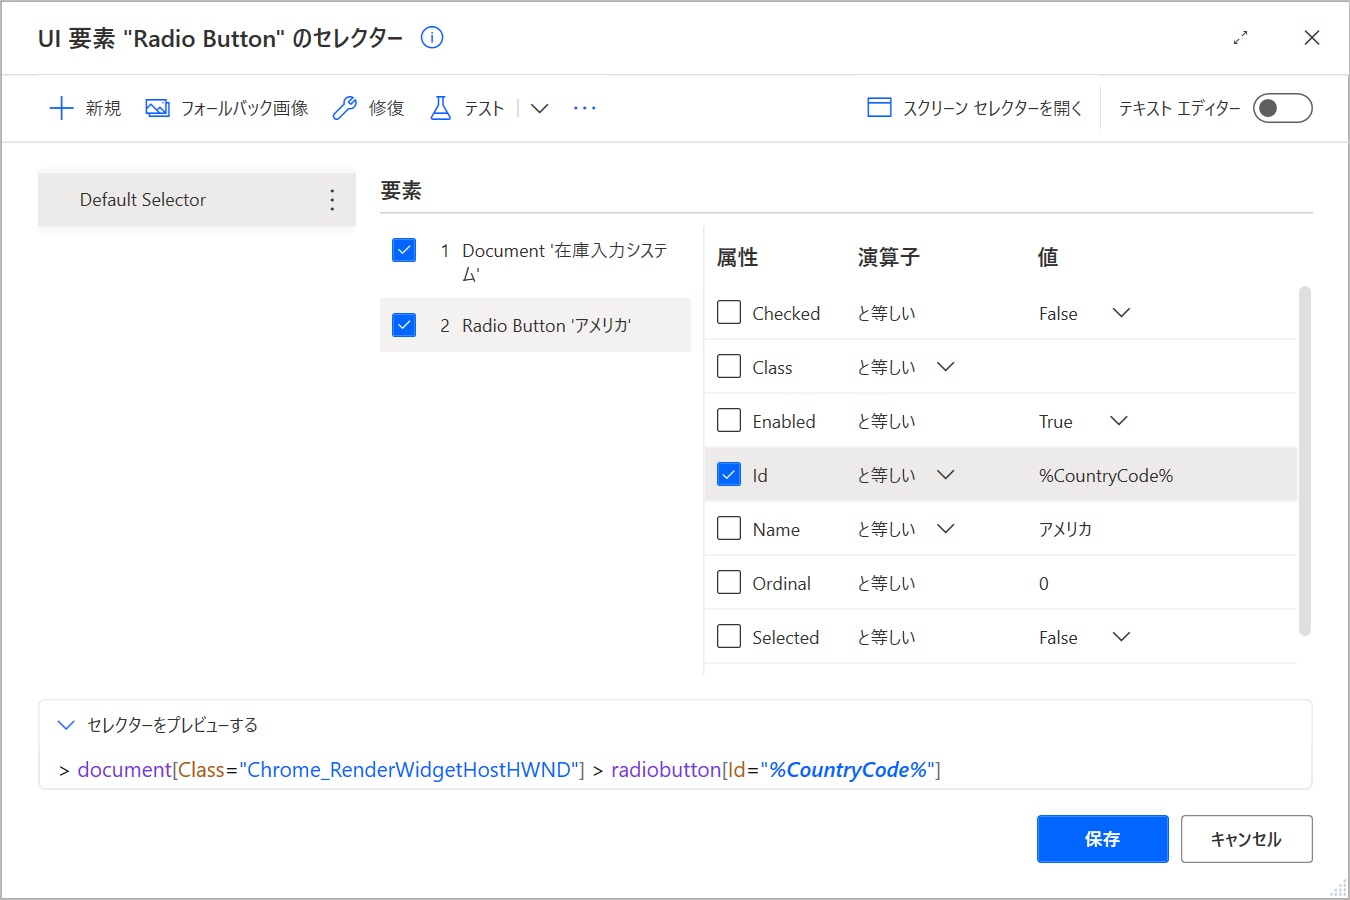The width and height of the screenshot is (1350, 900).
Task: Open Name operator dropdown arrow
Action: click(x=945, y=529)
